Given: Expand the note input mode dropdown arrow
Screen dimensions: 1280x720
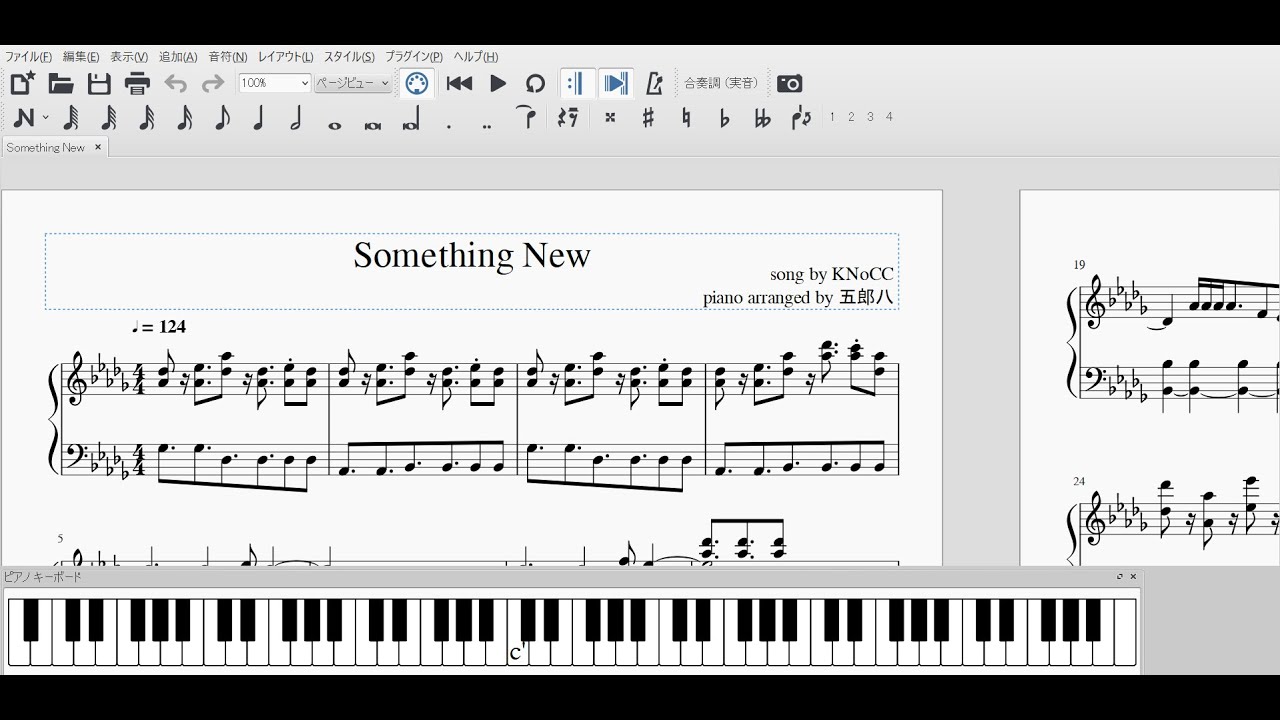Looking at the screenshot, I should (45, 117).
